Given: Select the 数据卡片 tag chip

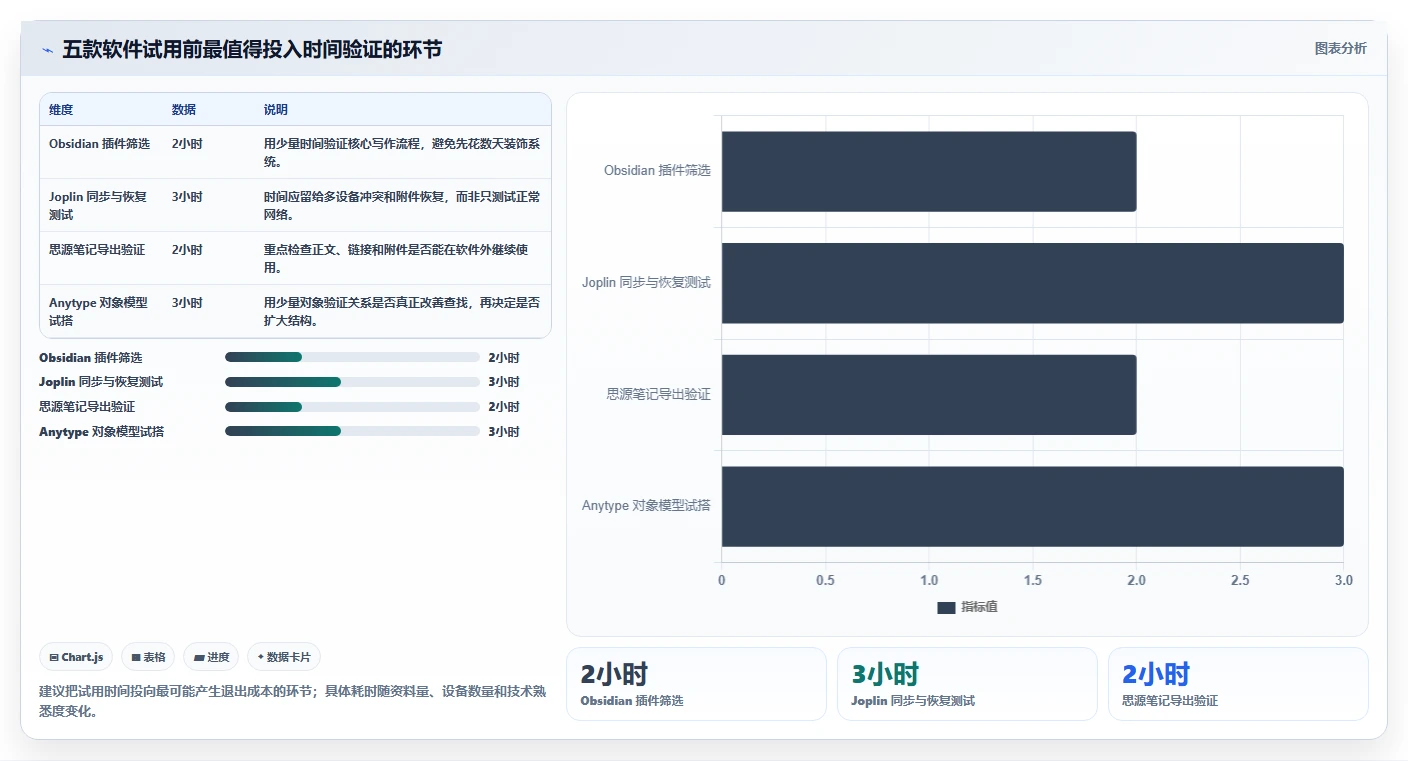Looking at the screenshot, I should click(284, 657).
